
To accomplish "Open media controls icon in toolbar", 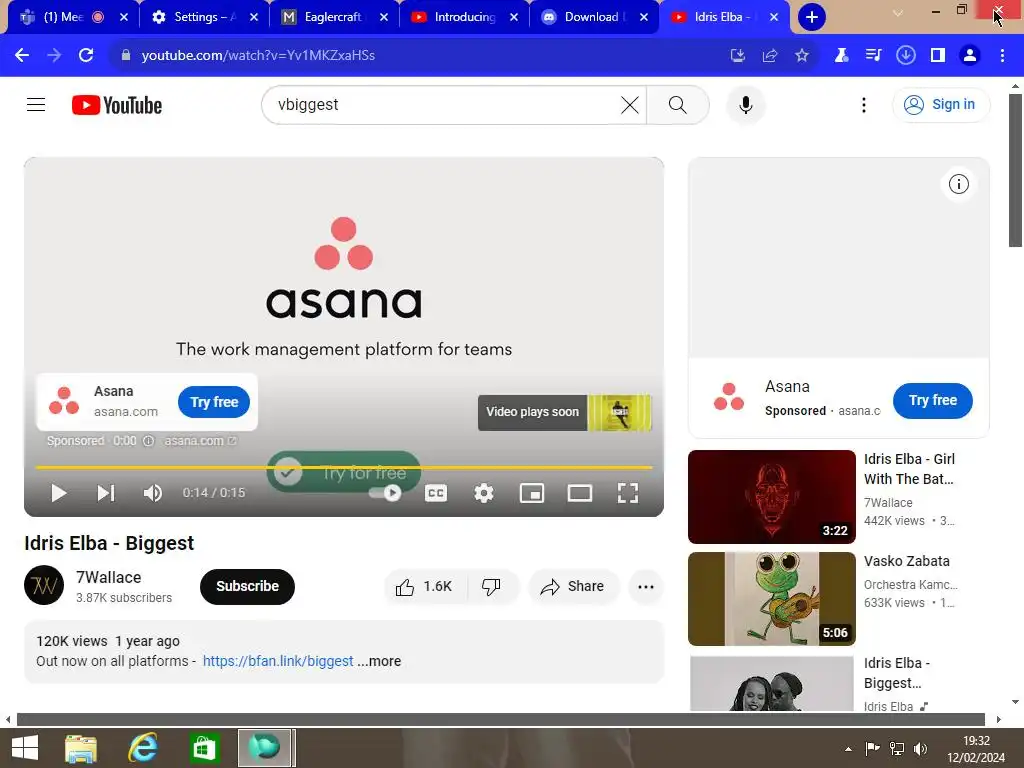I will pyautogui.click(x=873, y=56).
